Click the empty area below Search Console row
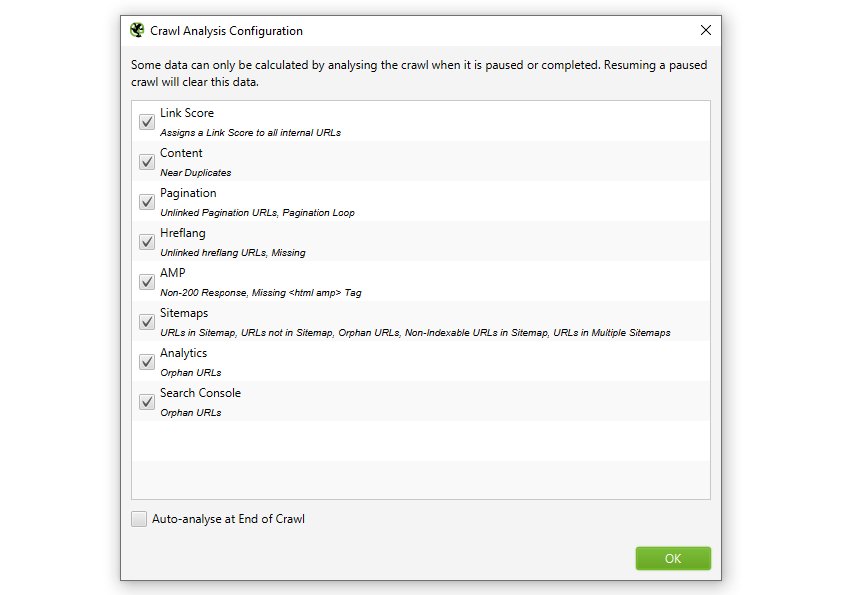The image size is (850, 595). (x=421, y=460)
